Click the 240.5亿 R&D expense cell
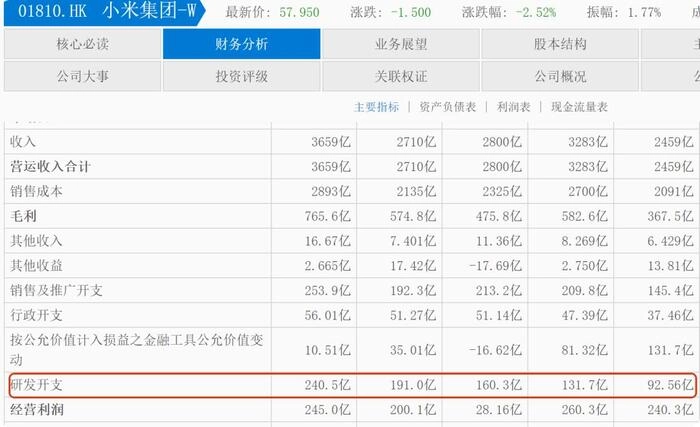The height and width of the screenshot is (427, 700). (x=327, y=385)
